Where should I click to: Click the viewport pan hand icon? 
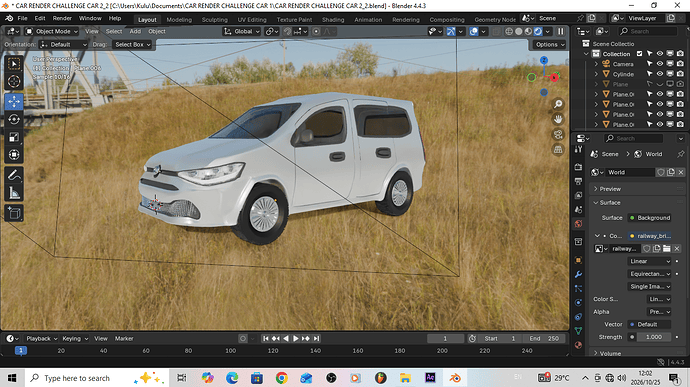(x=558, y=119)
